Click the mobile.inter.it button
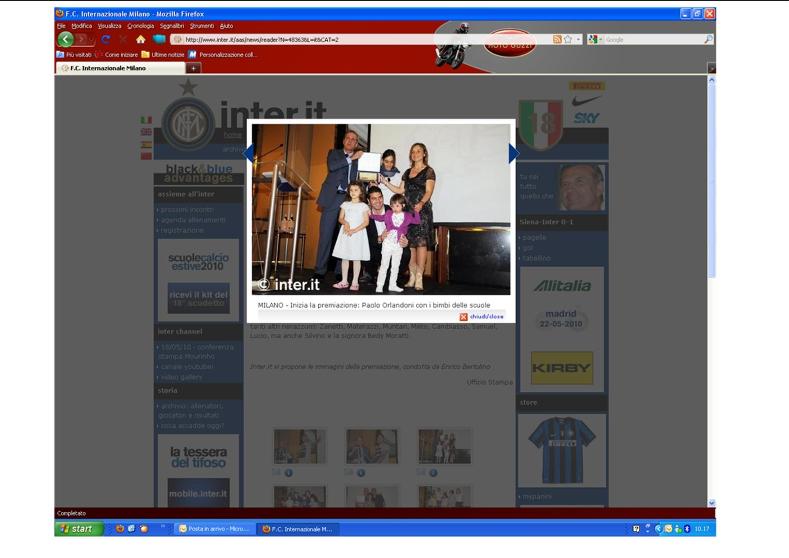789x558 pixels. [198, 493]
